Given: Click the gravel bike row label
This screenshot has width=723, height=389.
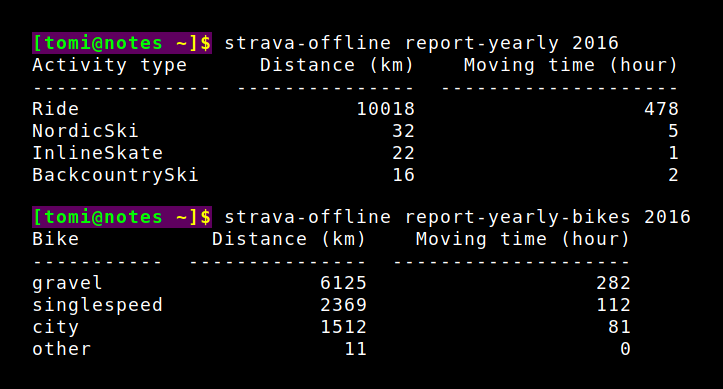Looking at the screenshot, I should [x=67, y=283].
